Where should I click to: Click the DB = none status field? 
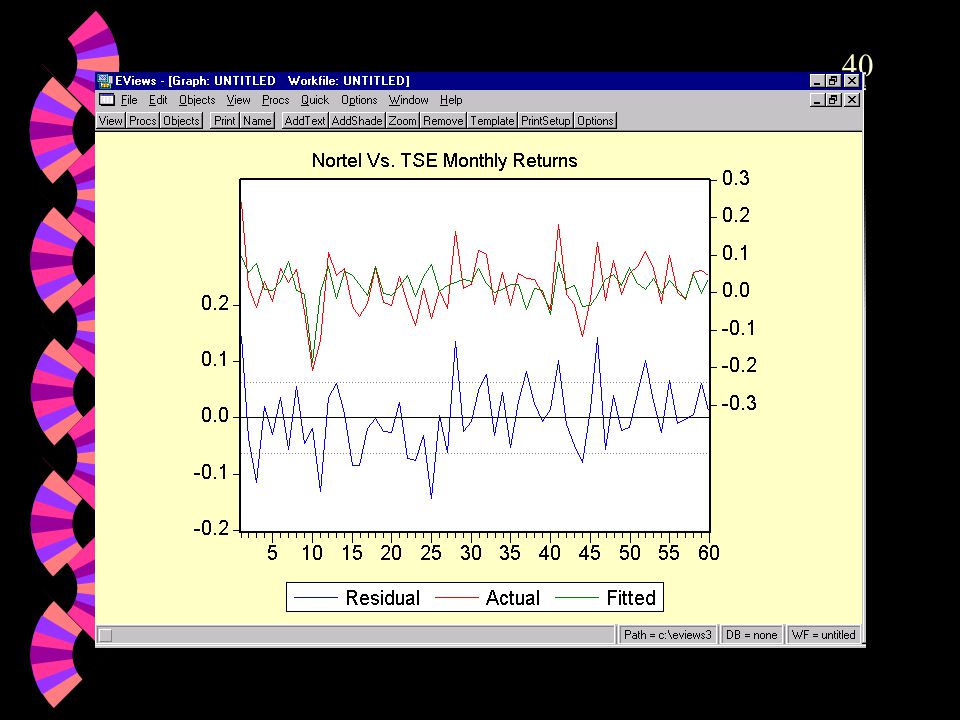(751, 635)
